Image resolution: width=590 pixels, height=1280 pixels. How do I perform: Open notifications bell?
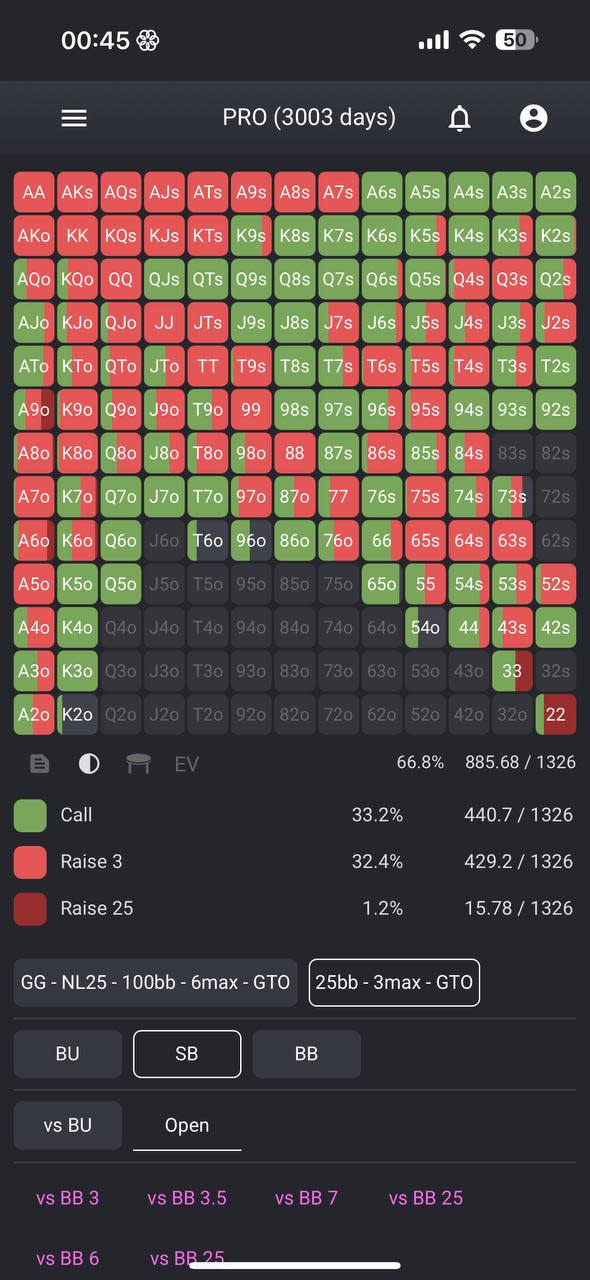click(459, 118)
